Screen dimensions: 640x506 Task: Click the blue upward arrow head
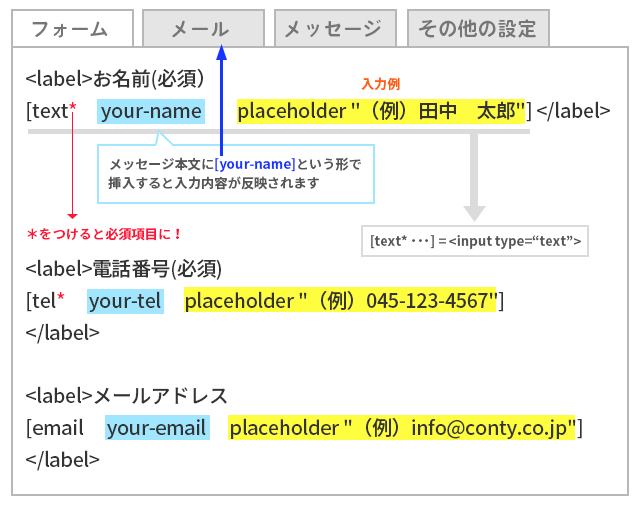coord(222,56)
